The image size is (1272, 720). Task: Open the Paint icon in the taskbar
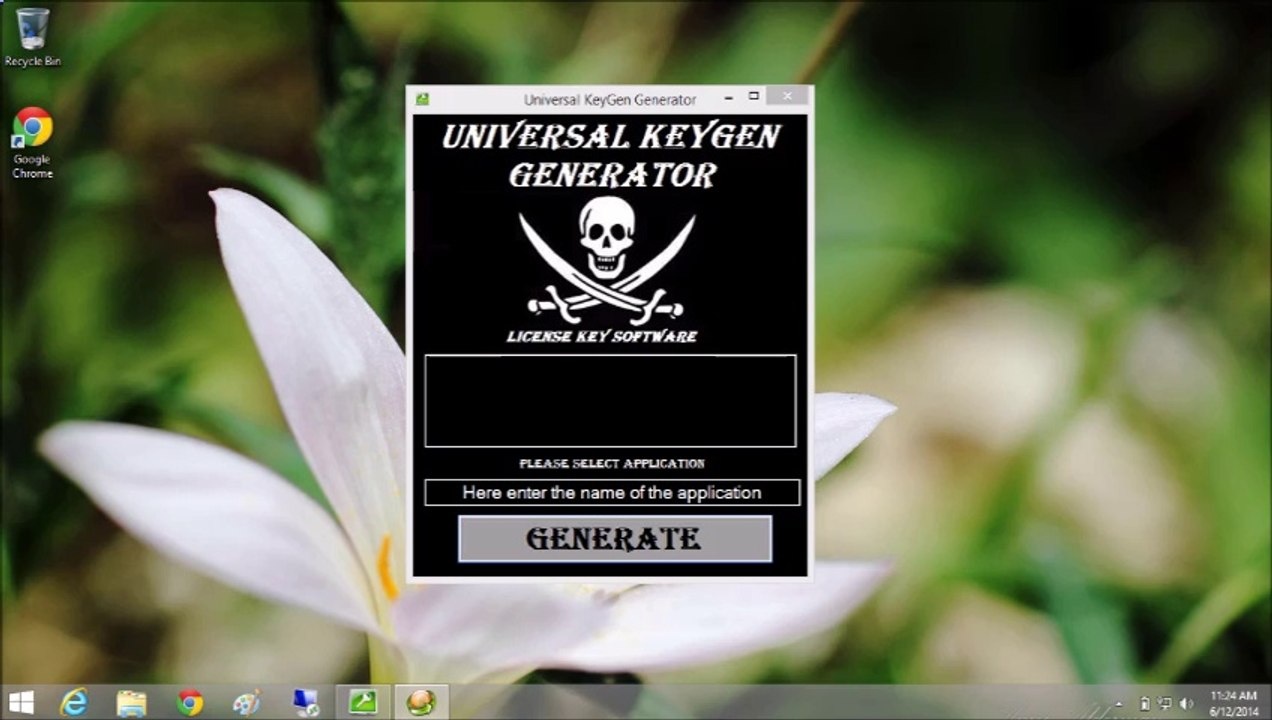247,703
